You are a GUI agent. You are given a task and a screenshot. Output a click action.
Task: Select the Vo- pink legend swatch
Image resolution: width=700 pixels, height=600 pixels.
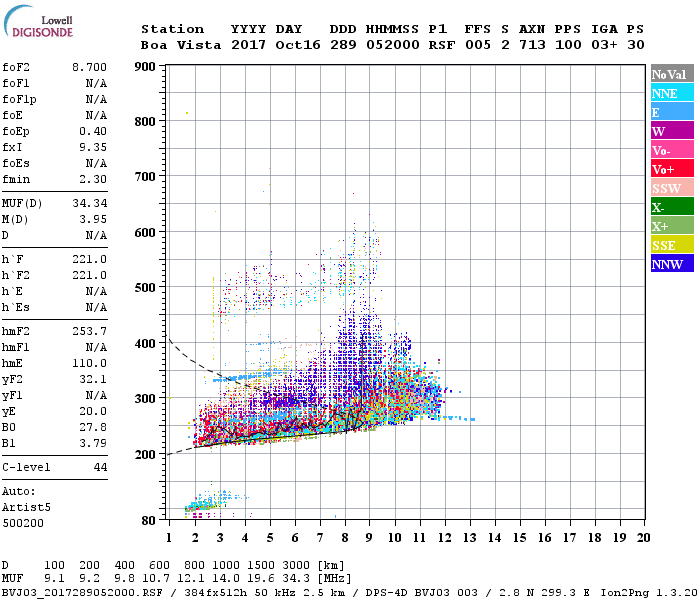[x=672, y=150]
